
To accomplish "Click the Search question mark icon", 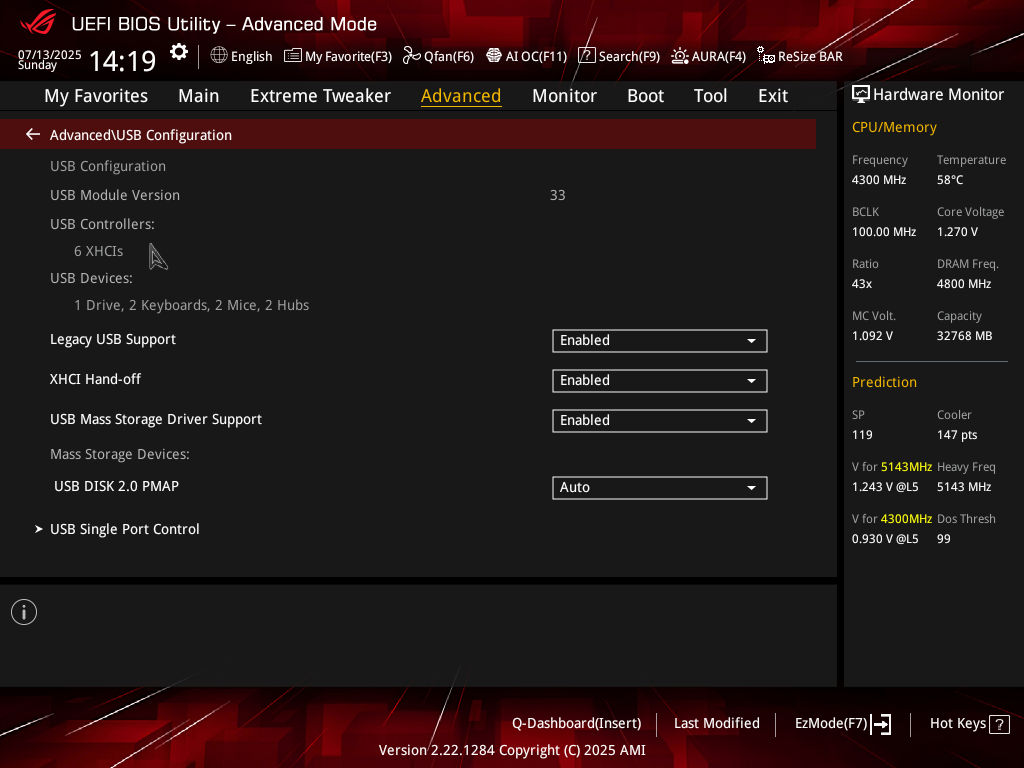I will [x=586, y=56].
